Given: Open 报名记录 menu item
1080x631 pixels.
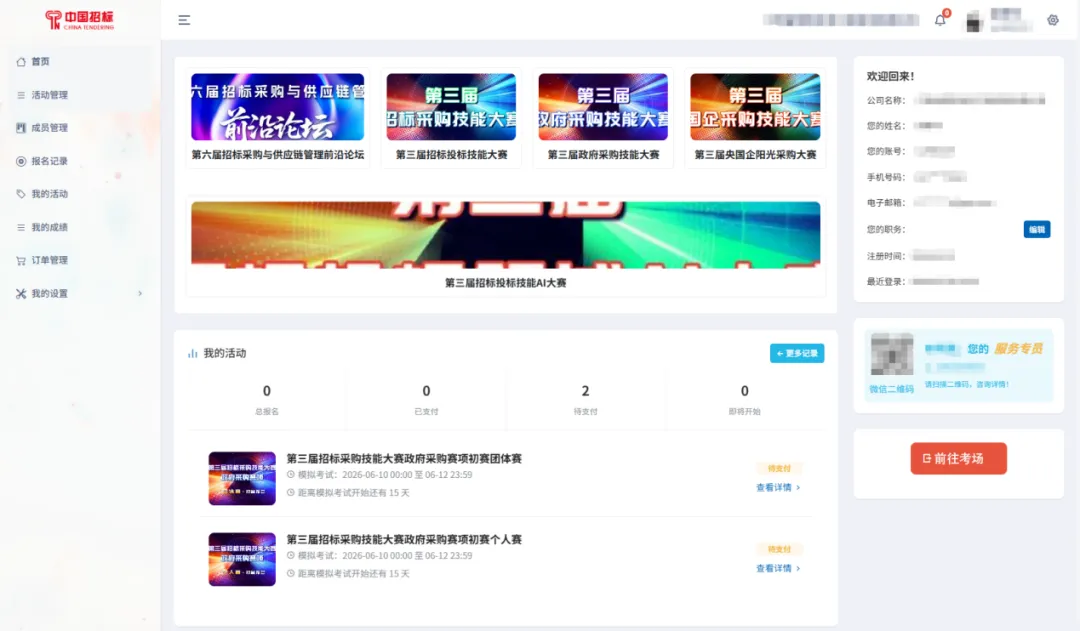Looking at the screenshot, I should click(x=50, y=161).
